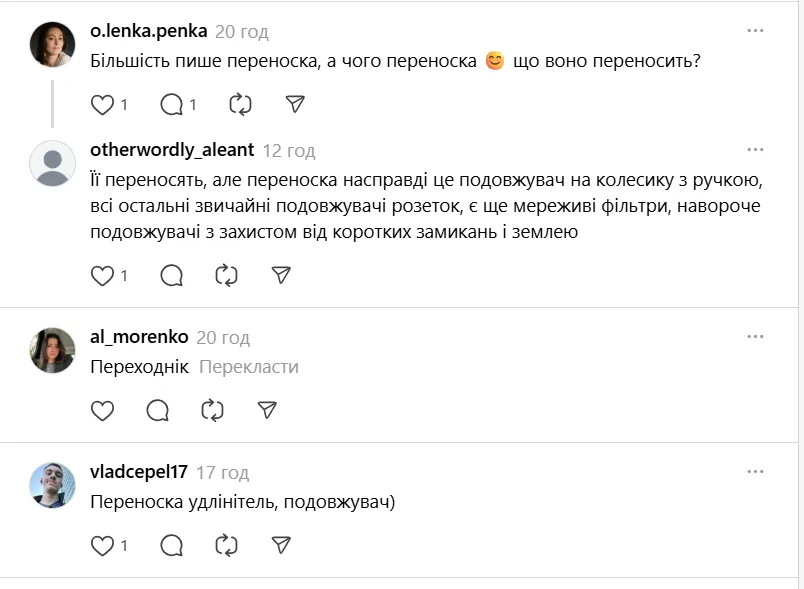Share o.lenka.penka's comment
Viewport: 804px width, 589px height.
point(294,104)
